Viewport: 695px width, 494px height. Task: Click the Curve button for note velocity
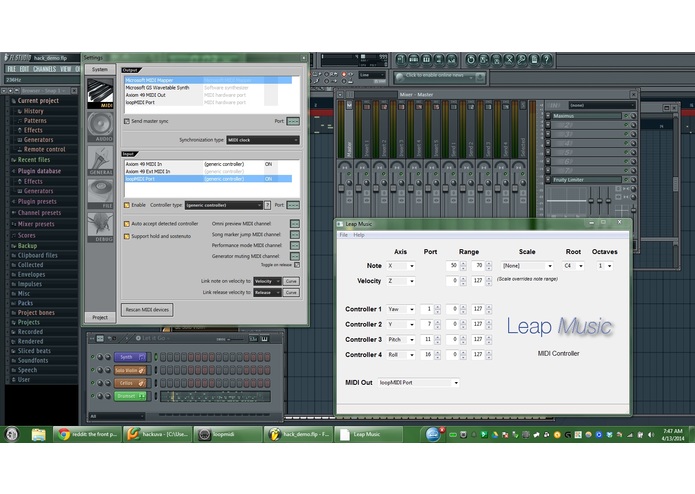pos(291,281)
